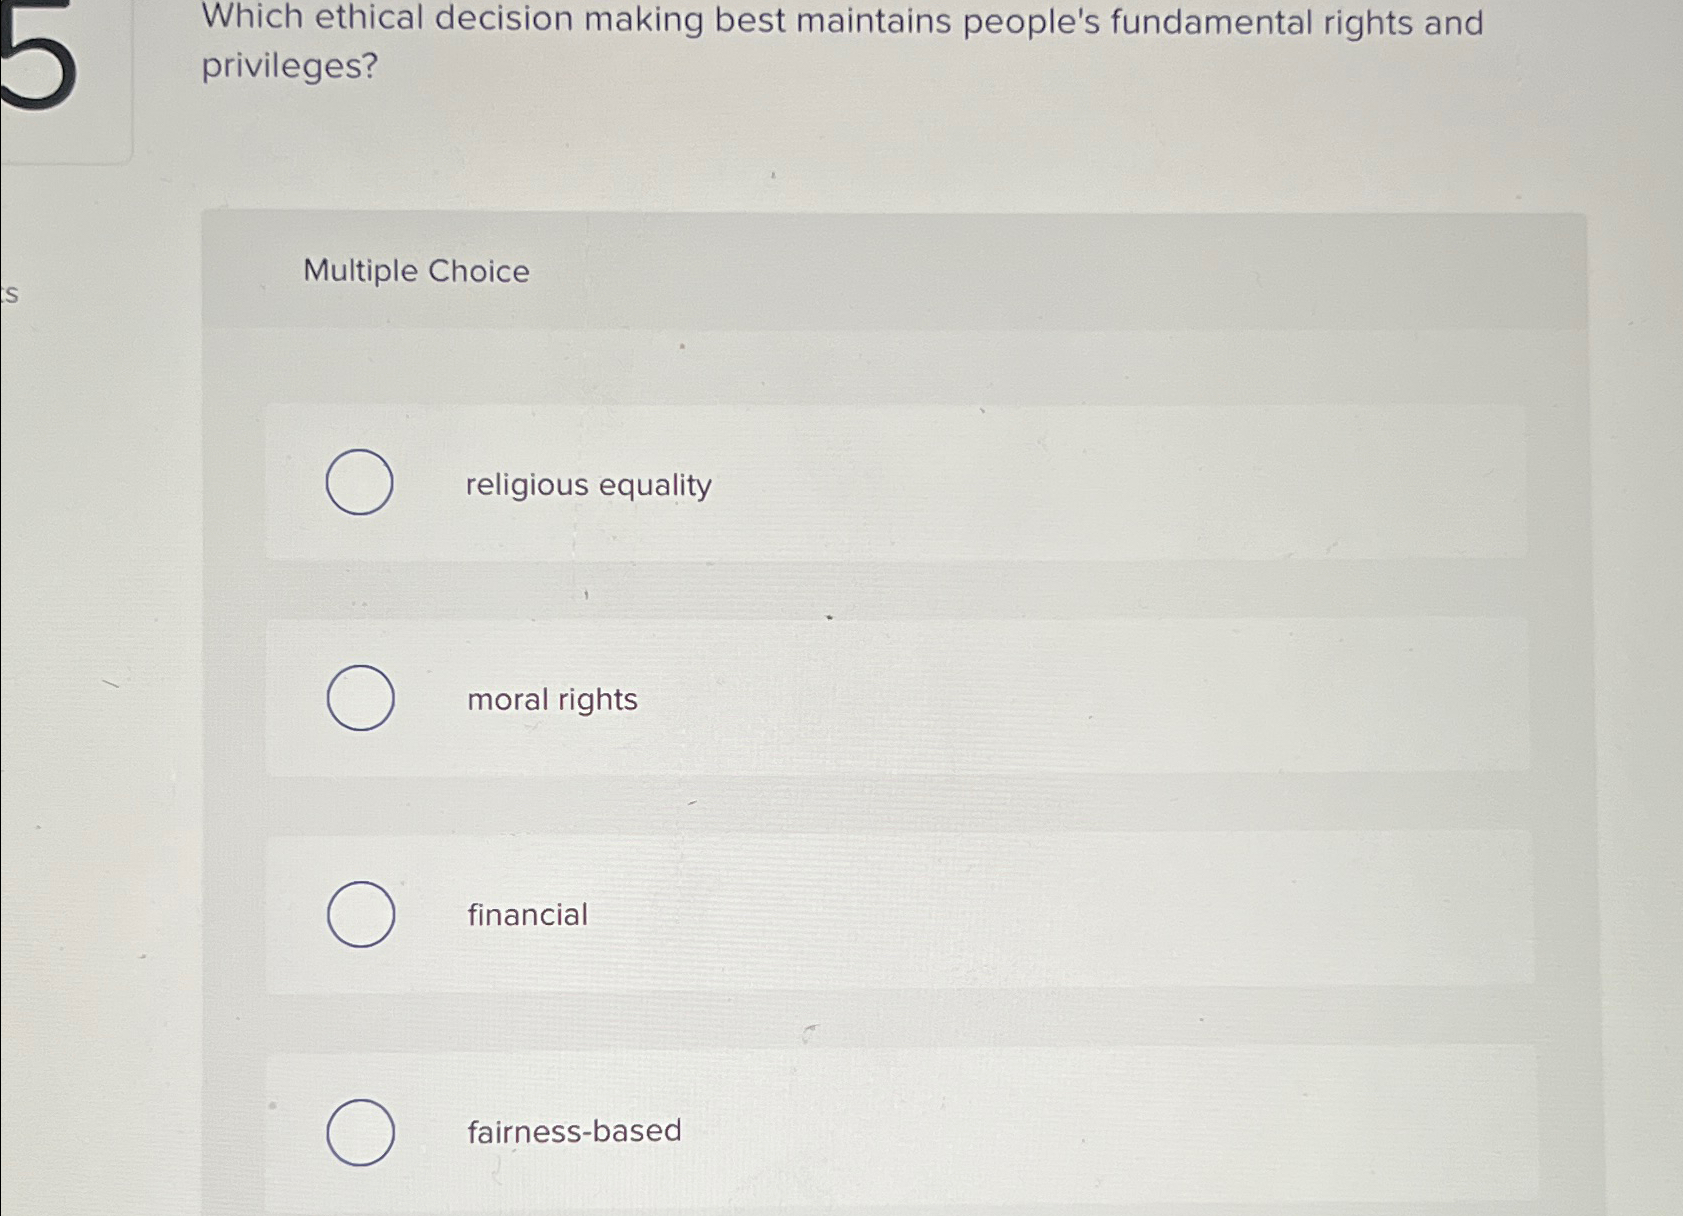Viewport: 1683px width, 1216px height.
Task: Click the last answer option row
Action: click(900, 1131)
